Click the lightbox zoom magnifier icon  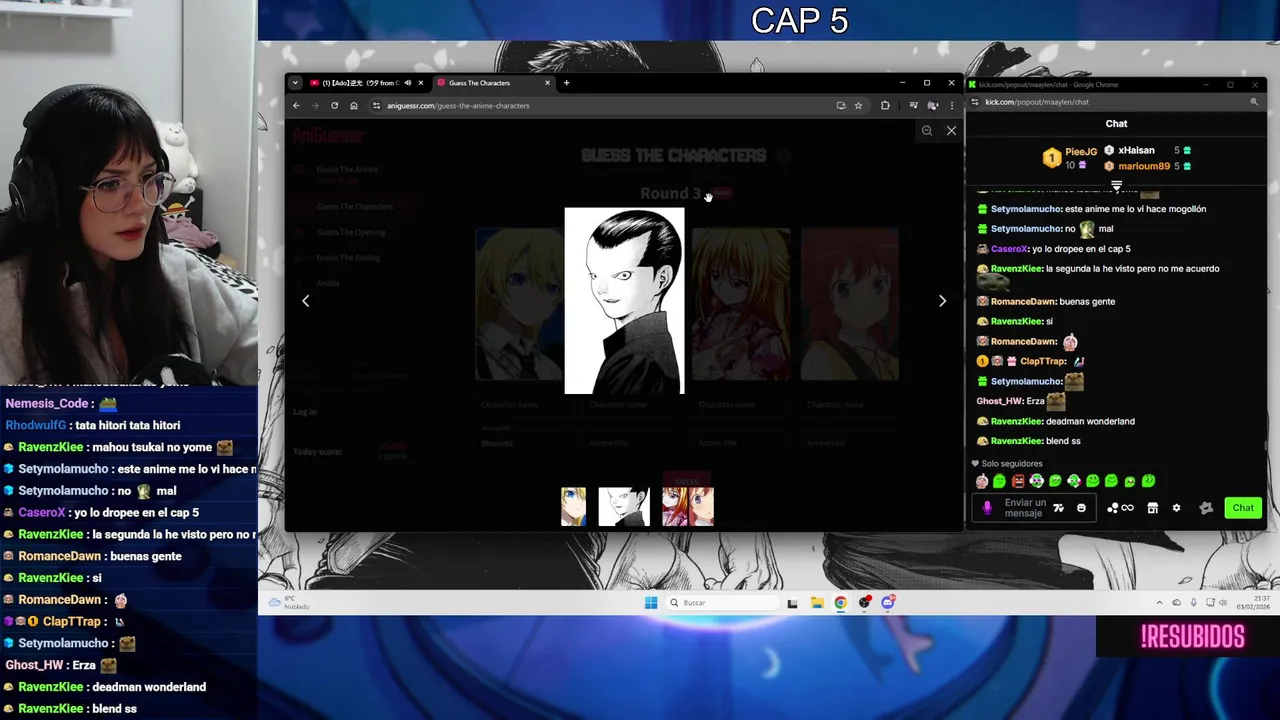[x=927, y=131]
